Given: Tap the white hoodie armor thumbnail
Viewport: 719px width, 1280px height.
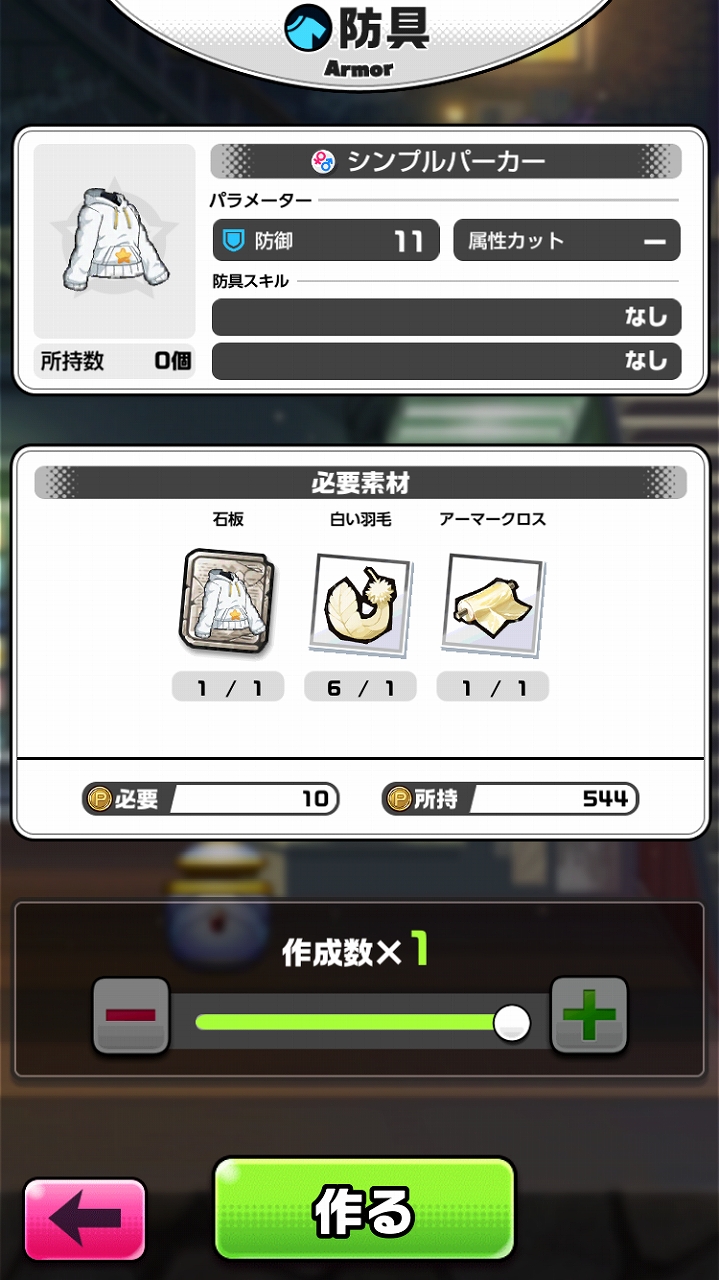Looking at the screenshot, I should click(x=114, y=240).
